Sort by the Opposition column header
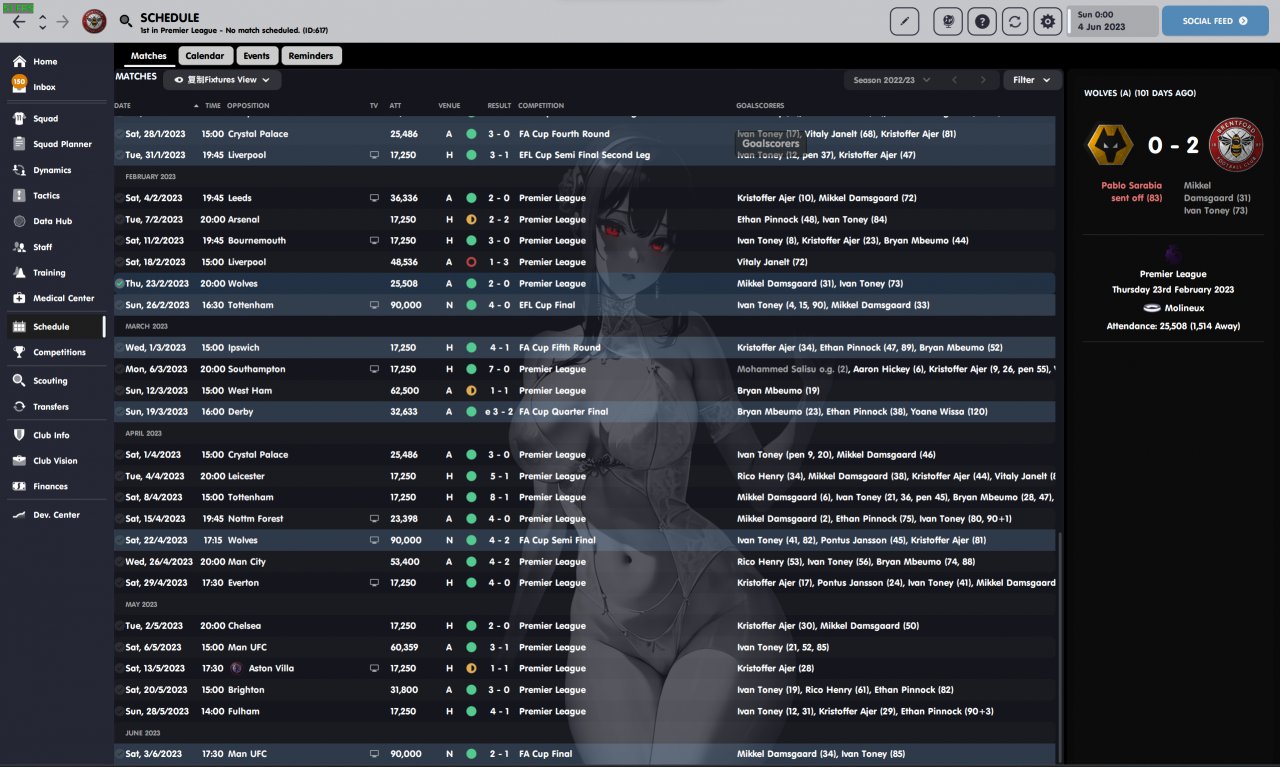The image size is (1280, 767). pyautogui.click(x=248, y=105)
